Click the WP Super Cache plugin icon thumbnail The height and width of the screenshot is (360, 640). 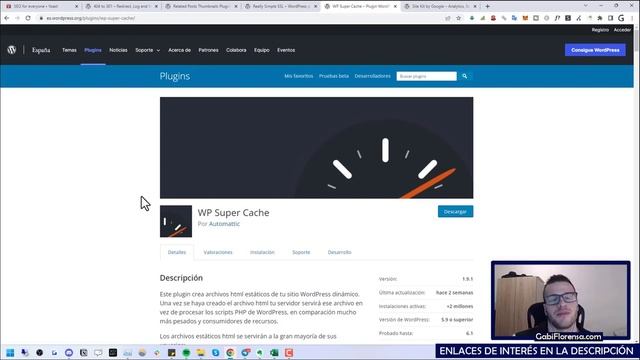[176, 221]
